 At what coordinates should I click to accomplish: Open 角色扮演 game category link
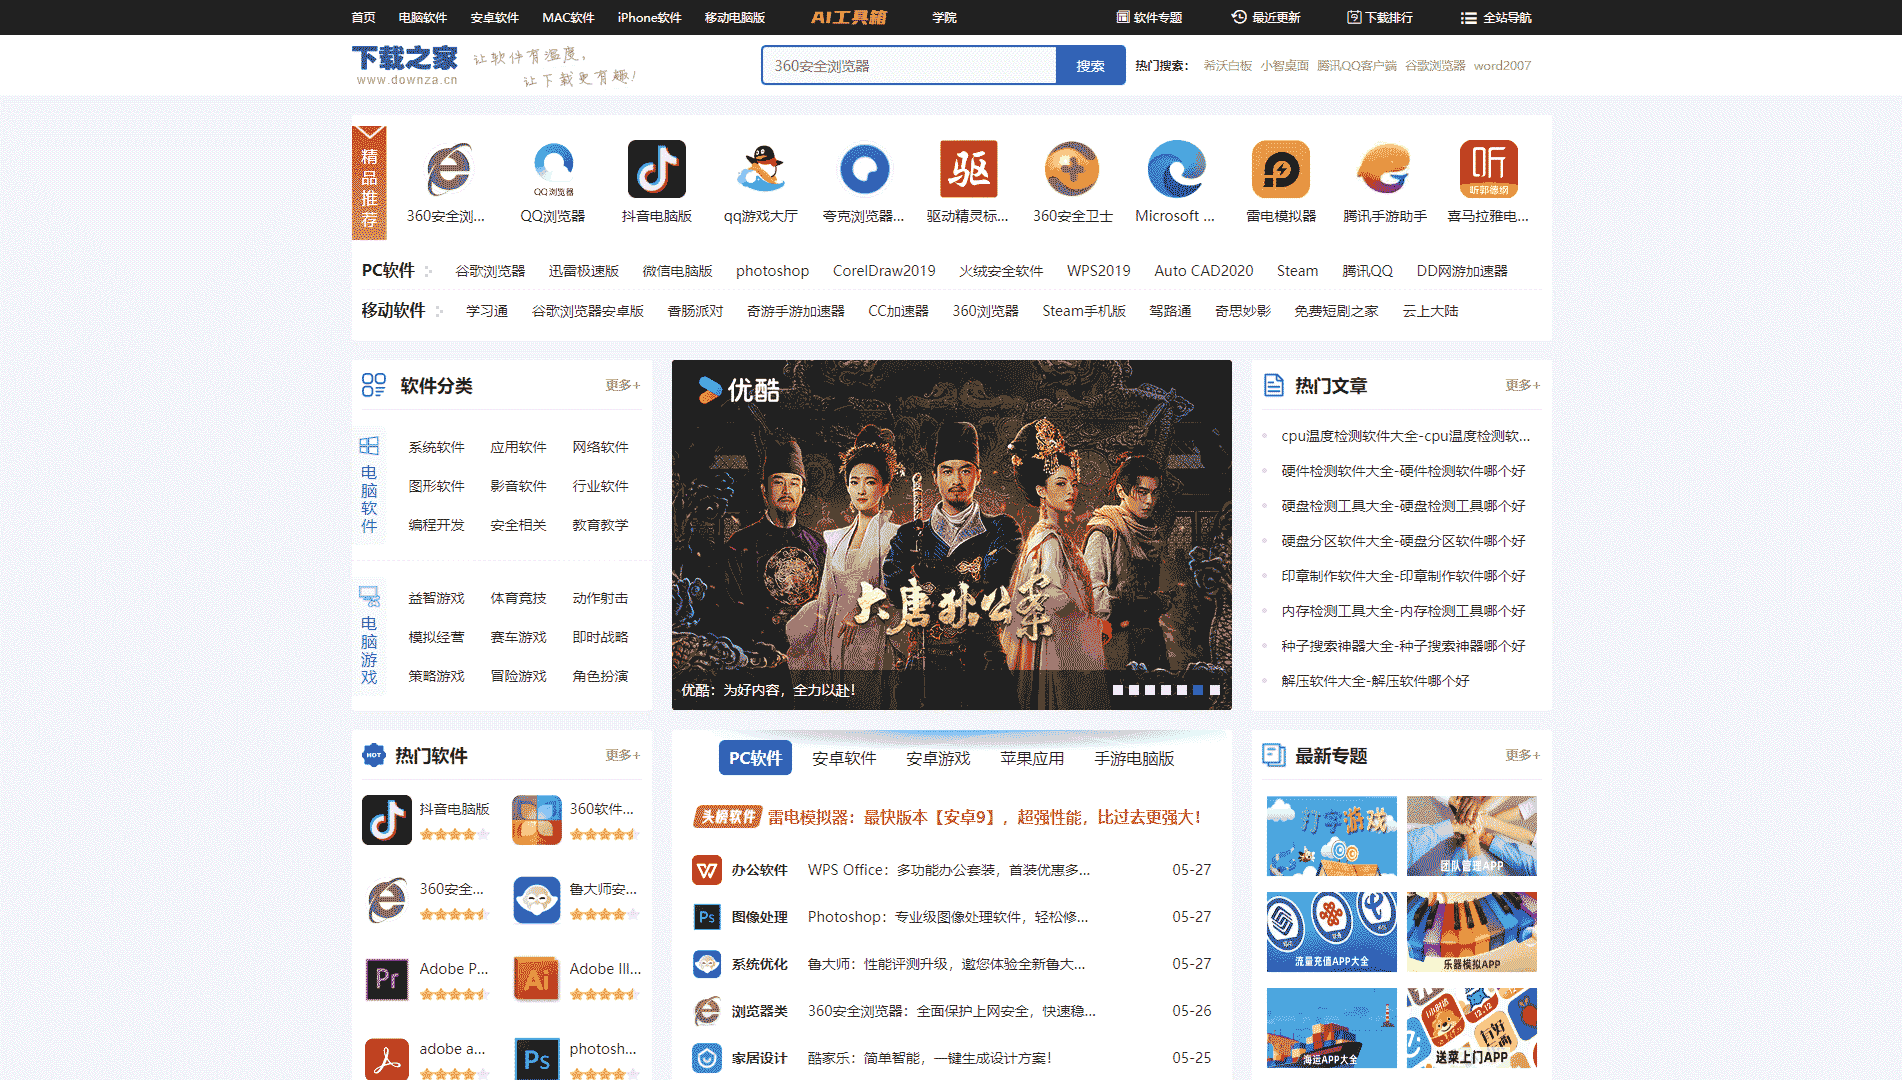[600, 676]
